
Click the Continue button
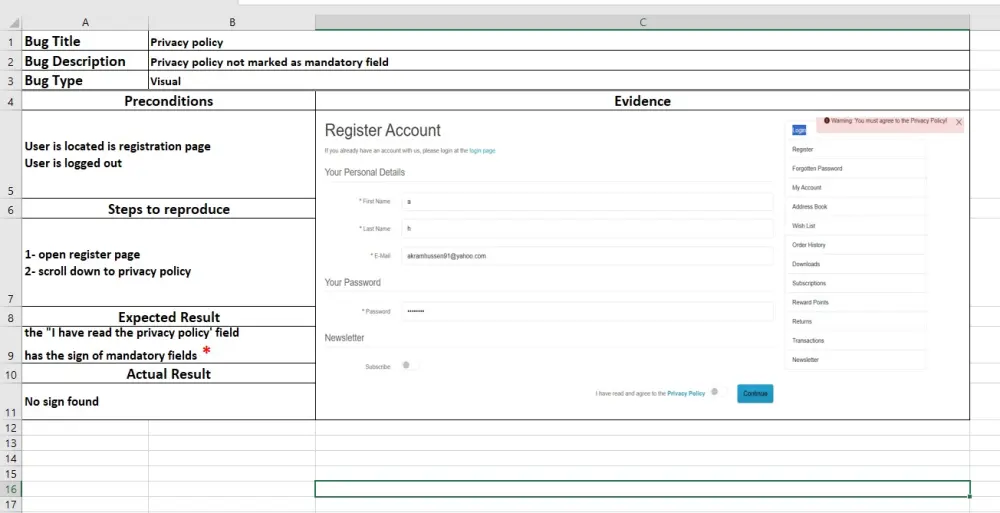coord(755,394)
